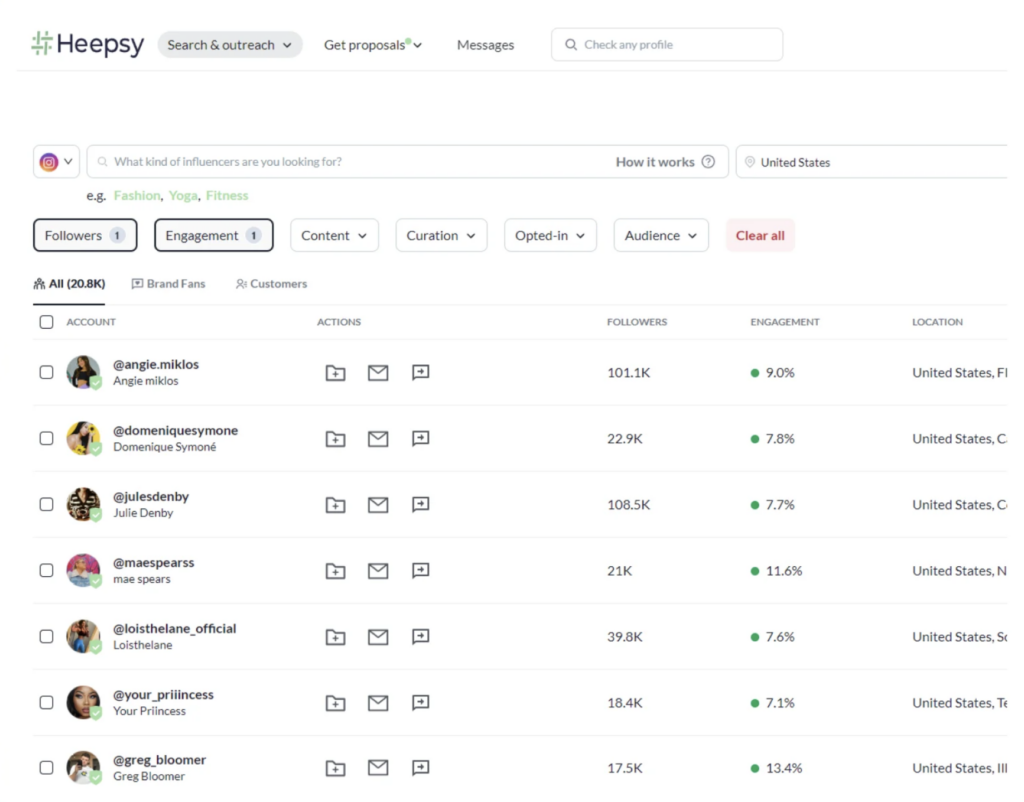The image size is (1024, 802).
Task: Expand the Content filter dropdown
Action: (334, 236)
